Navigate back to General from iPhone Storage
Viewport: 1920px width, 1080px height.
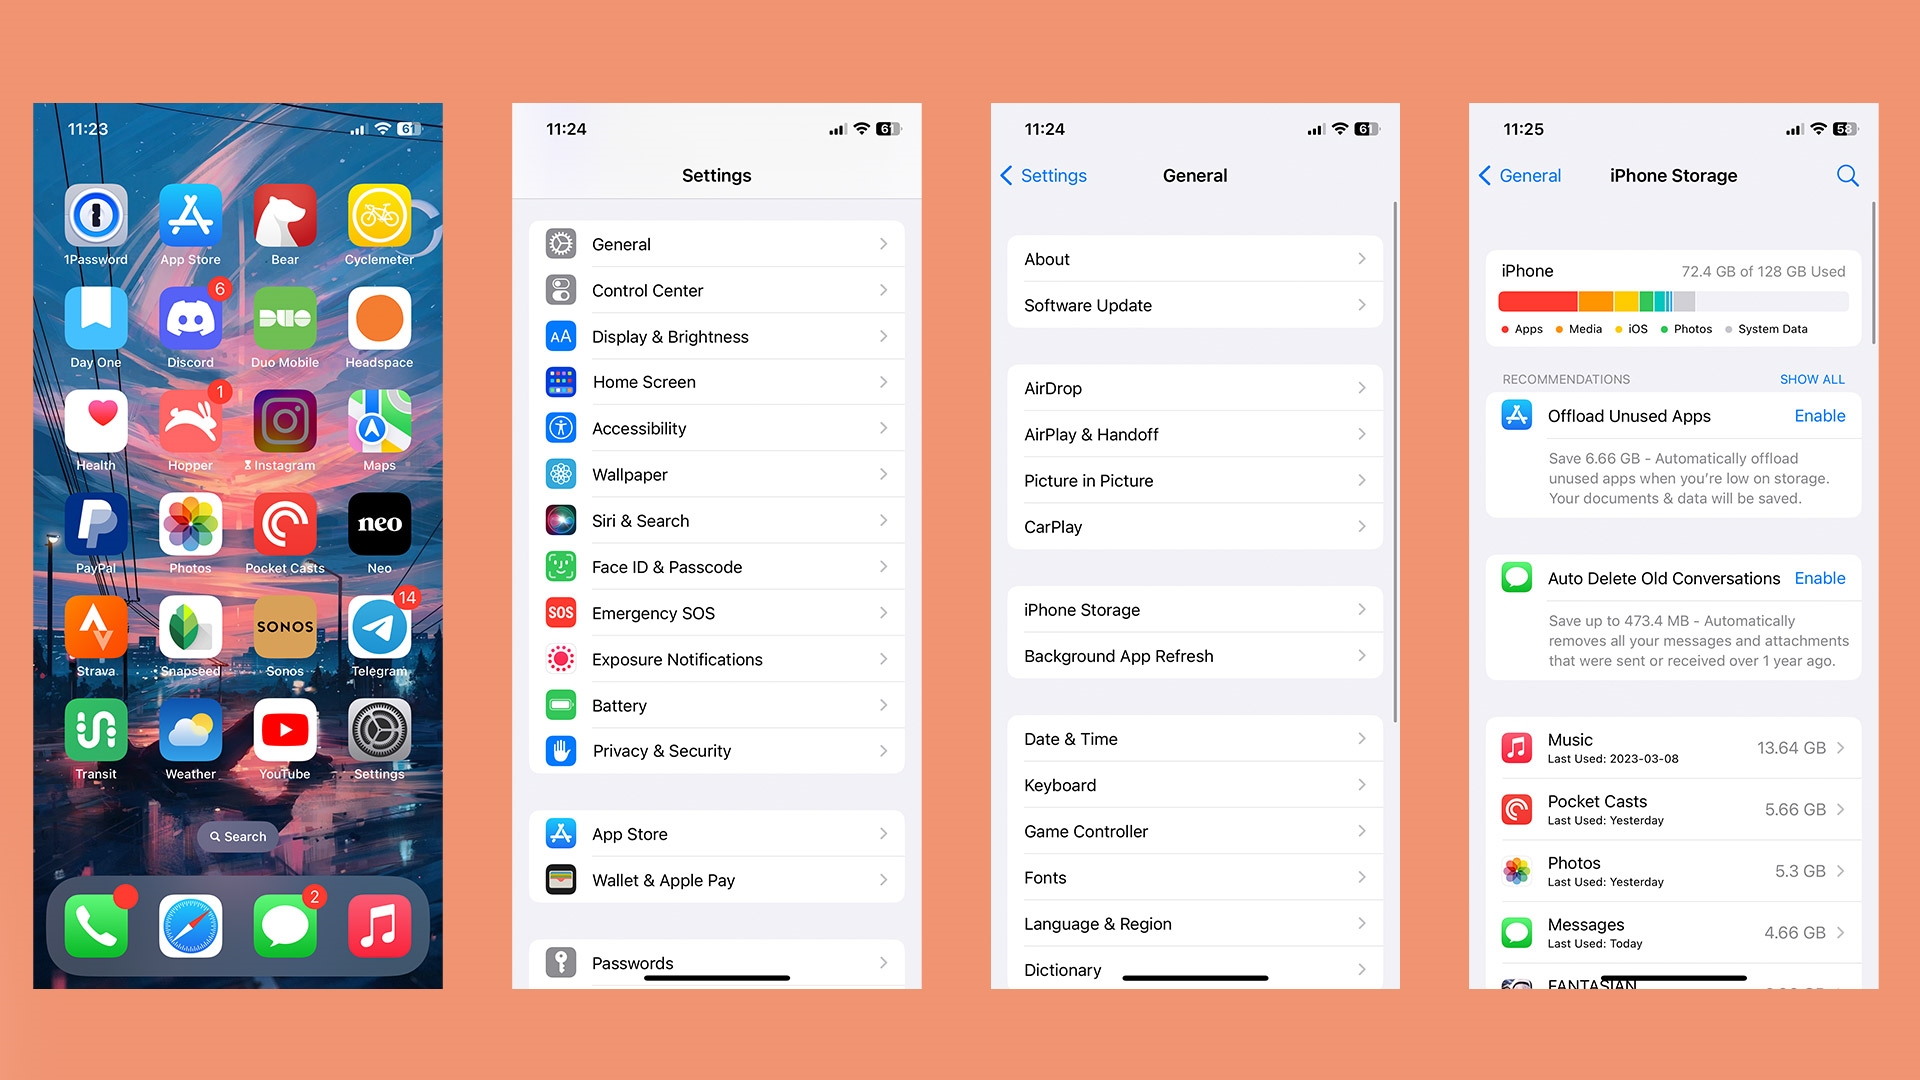click(x=1524, y=175)
